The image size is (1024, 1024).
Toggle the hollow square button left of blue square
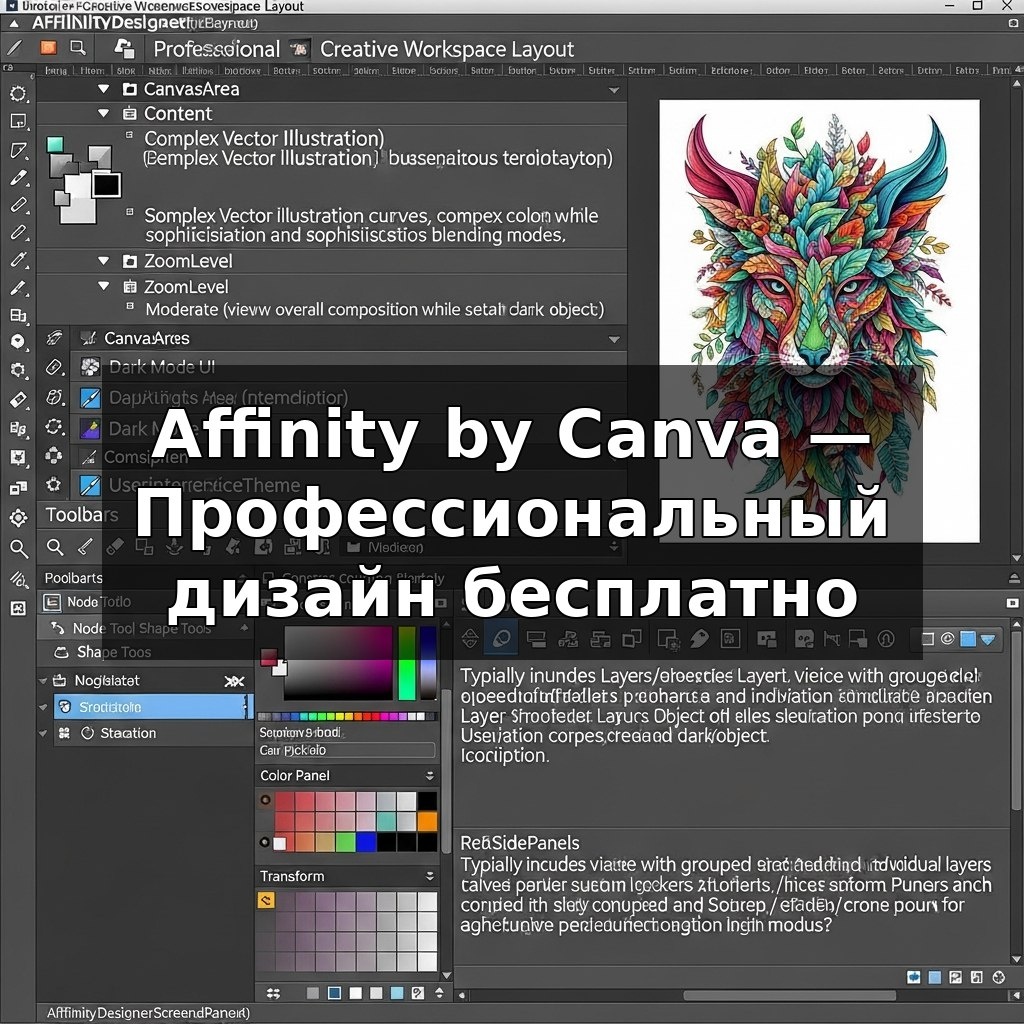(x=927, y=639)
